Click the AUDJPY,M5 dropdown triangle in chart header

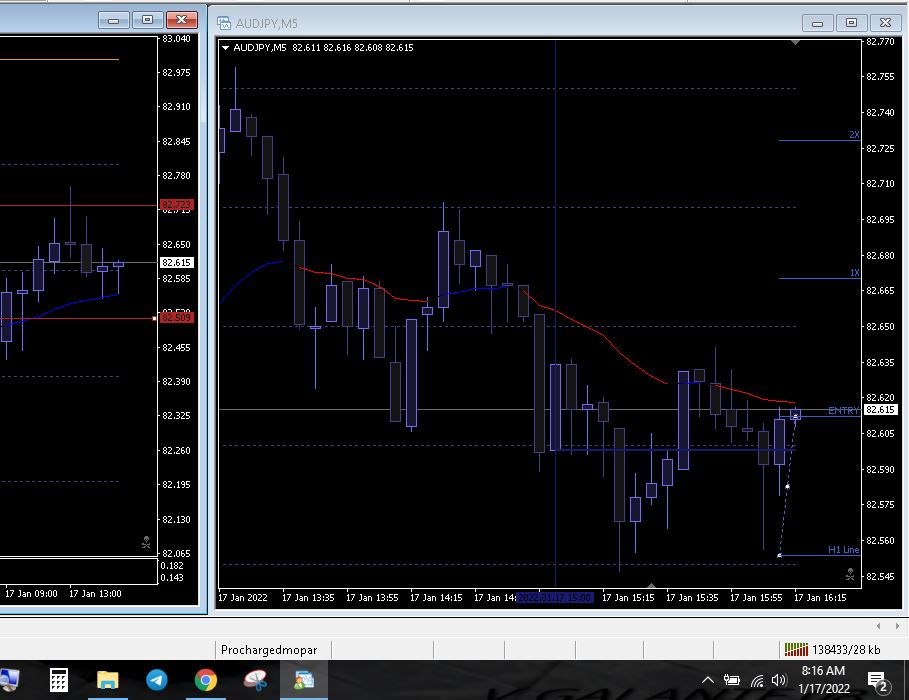coord(226,48)
